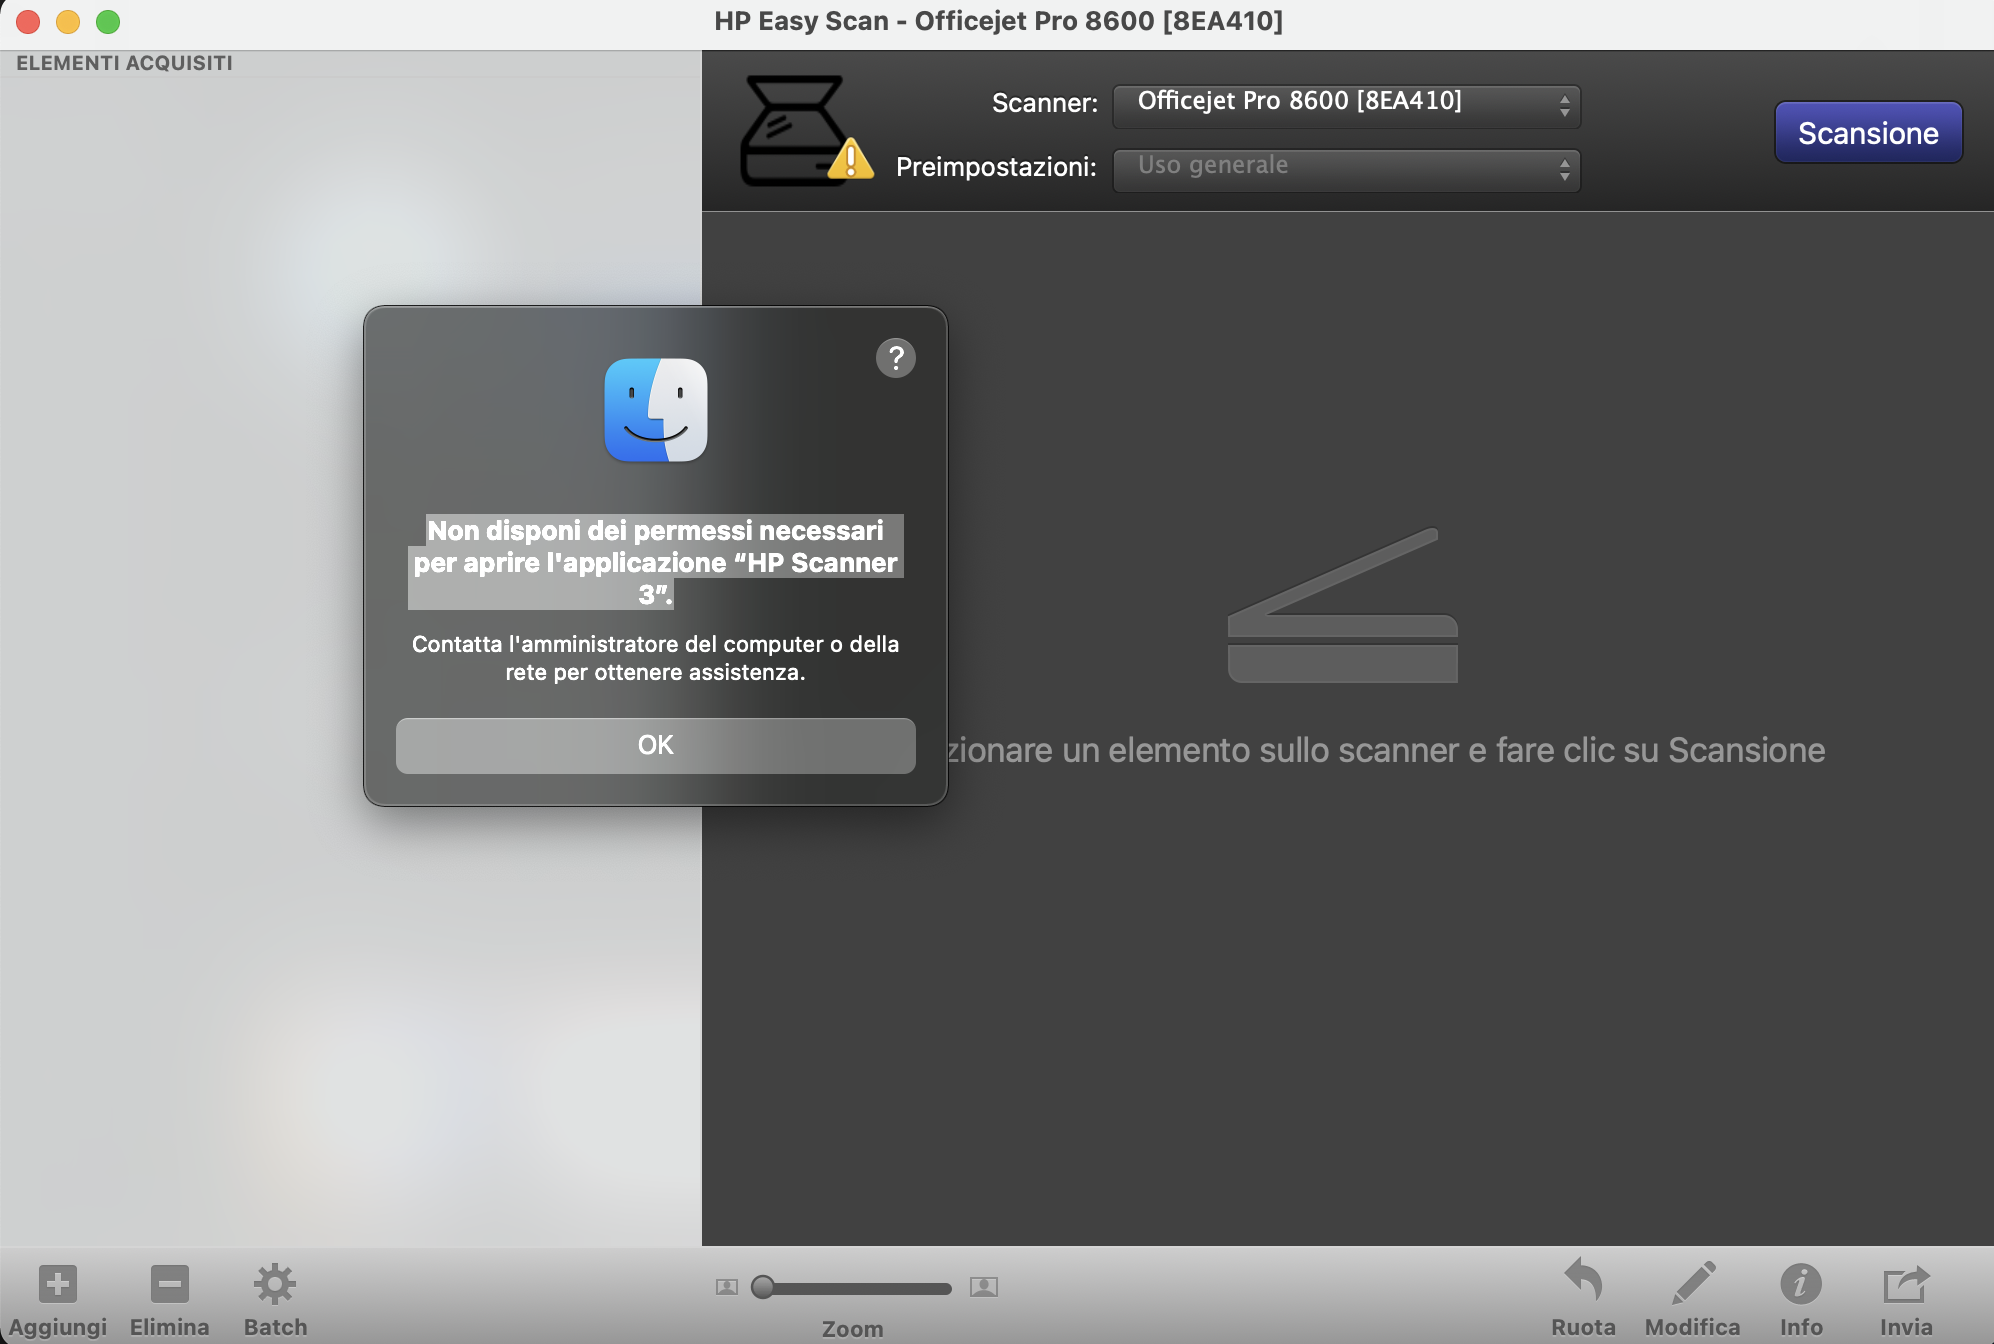Click the preview hint text about Scansione

tap(1386, 750)
